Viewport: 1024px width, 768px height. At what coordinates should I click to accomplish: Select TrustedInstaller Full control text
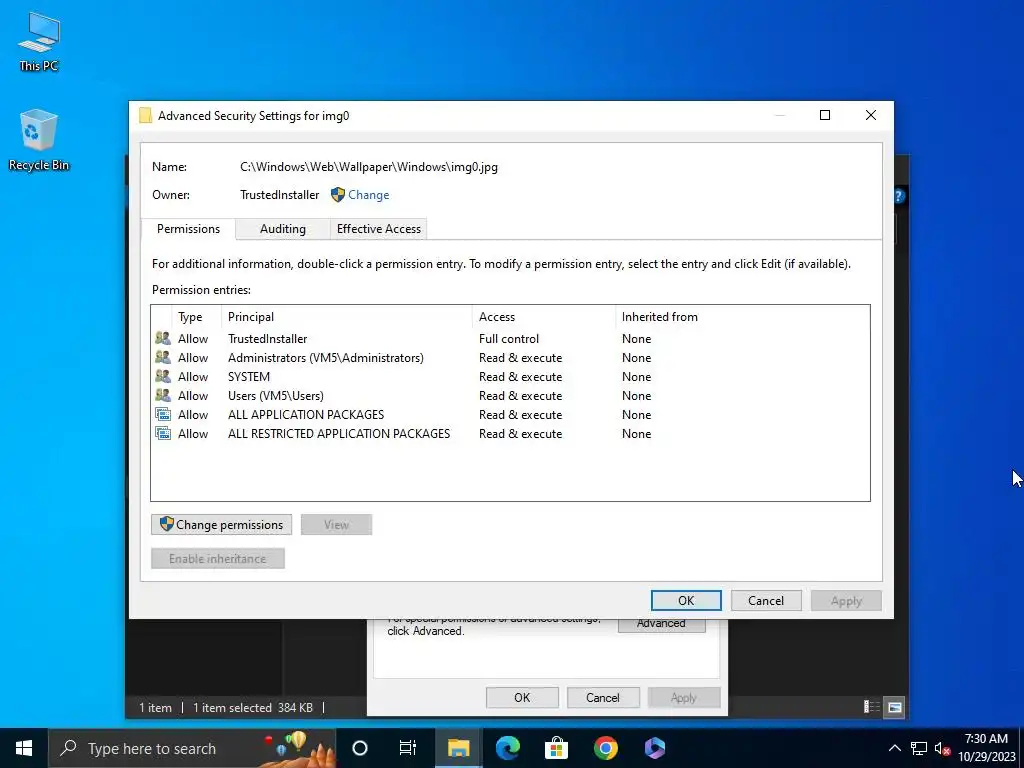[509, 338]
